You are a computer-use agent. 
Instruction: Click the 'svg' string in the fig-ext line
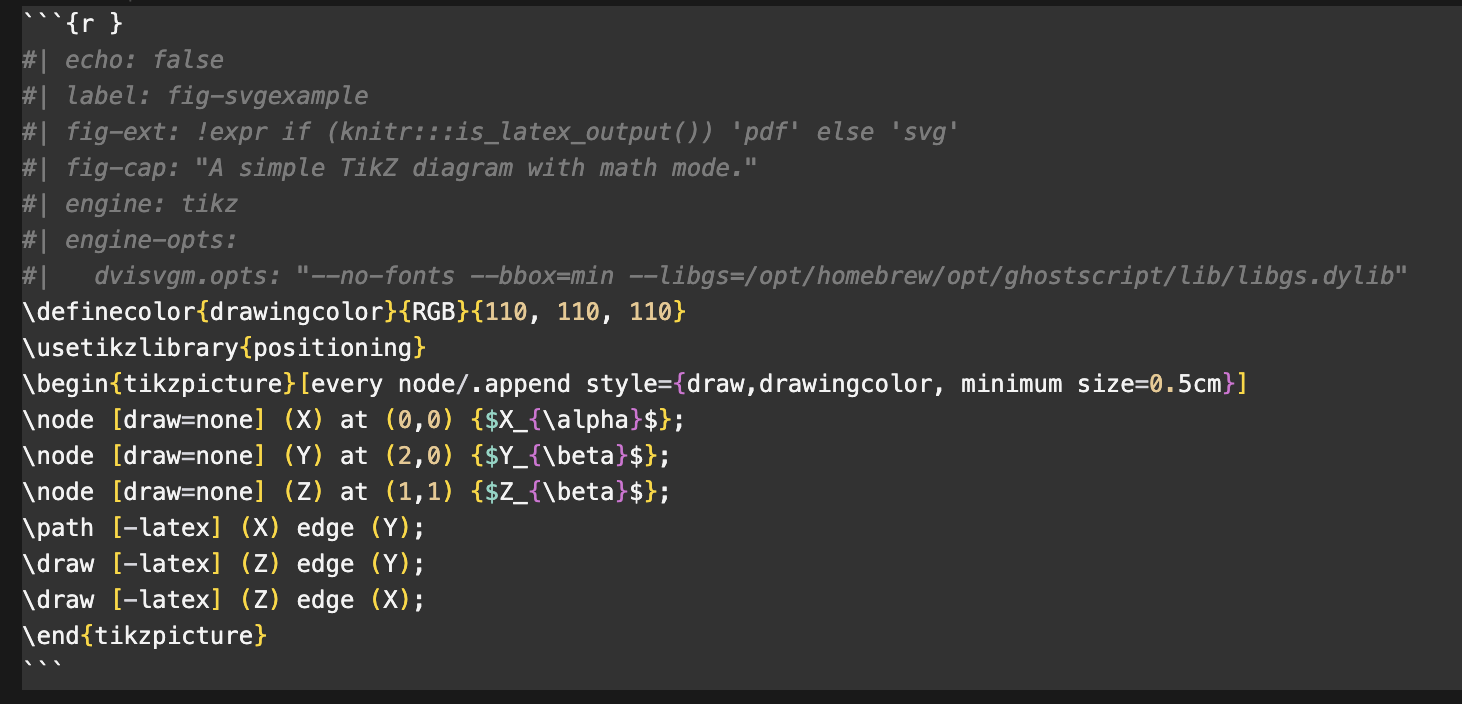pos(929,132)
